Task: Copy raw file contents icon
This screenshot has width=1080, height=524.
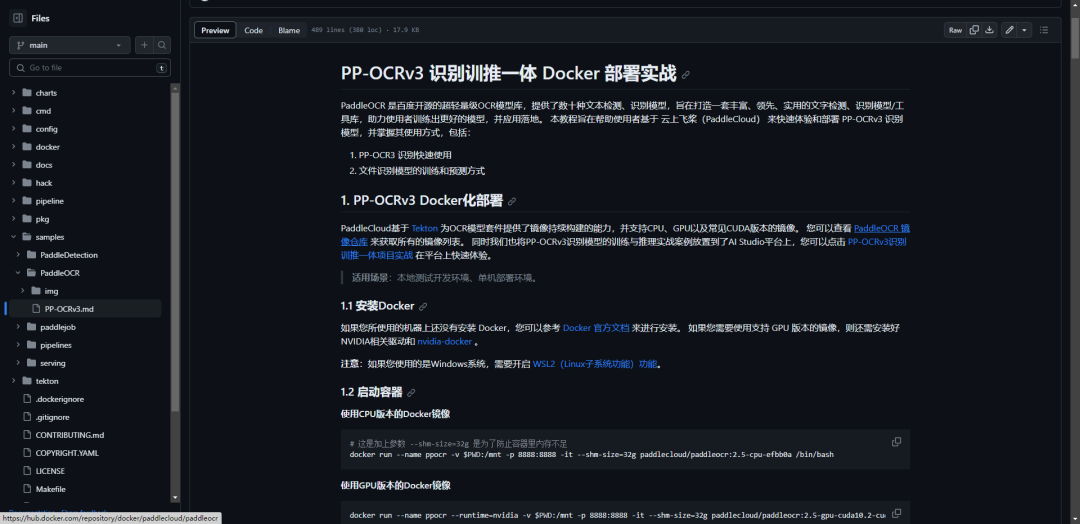Action: (x=974, y=30)
